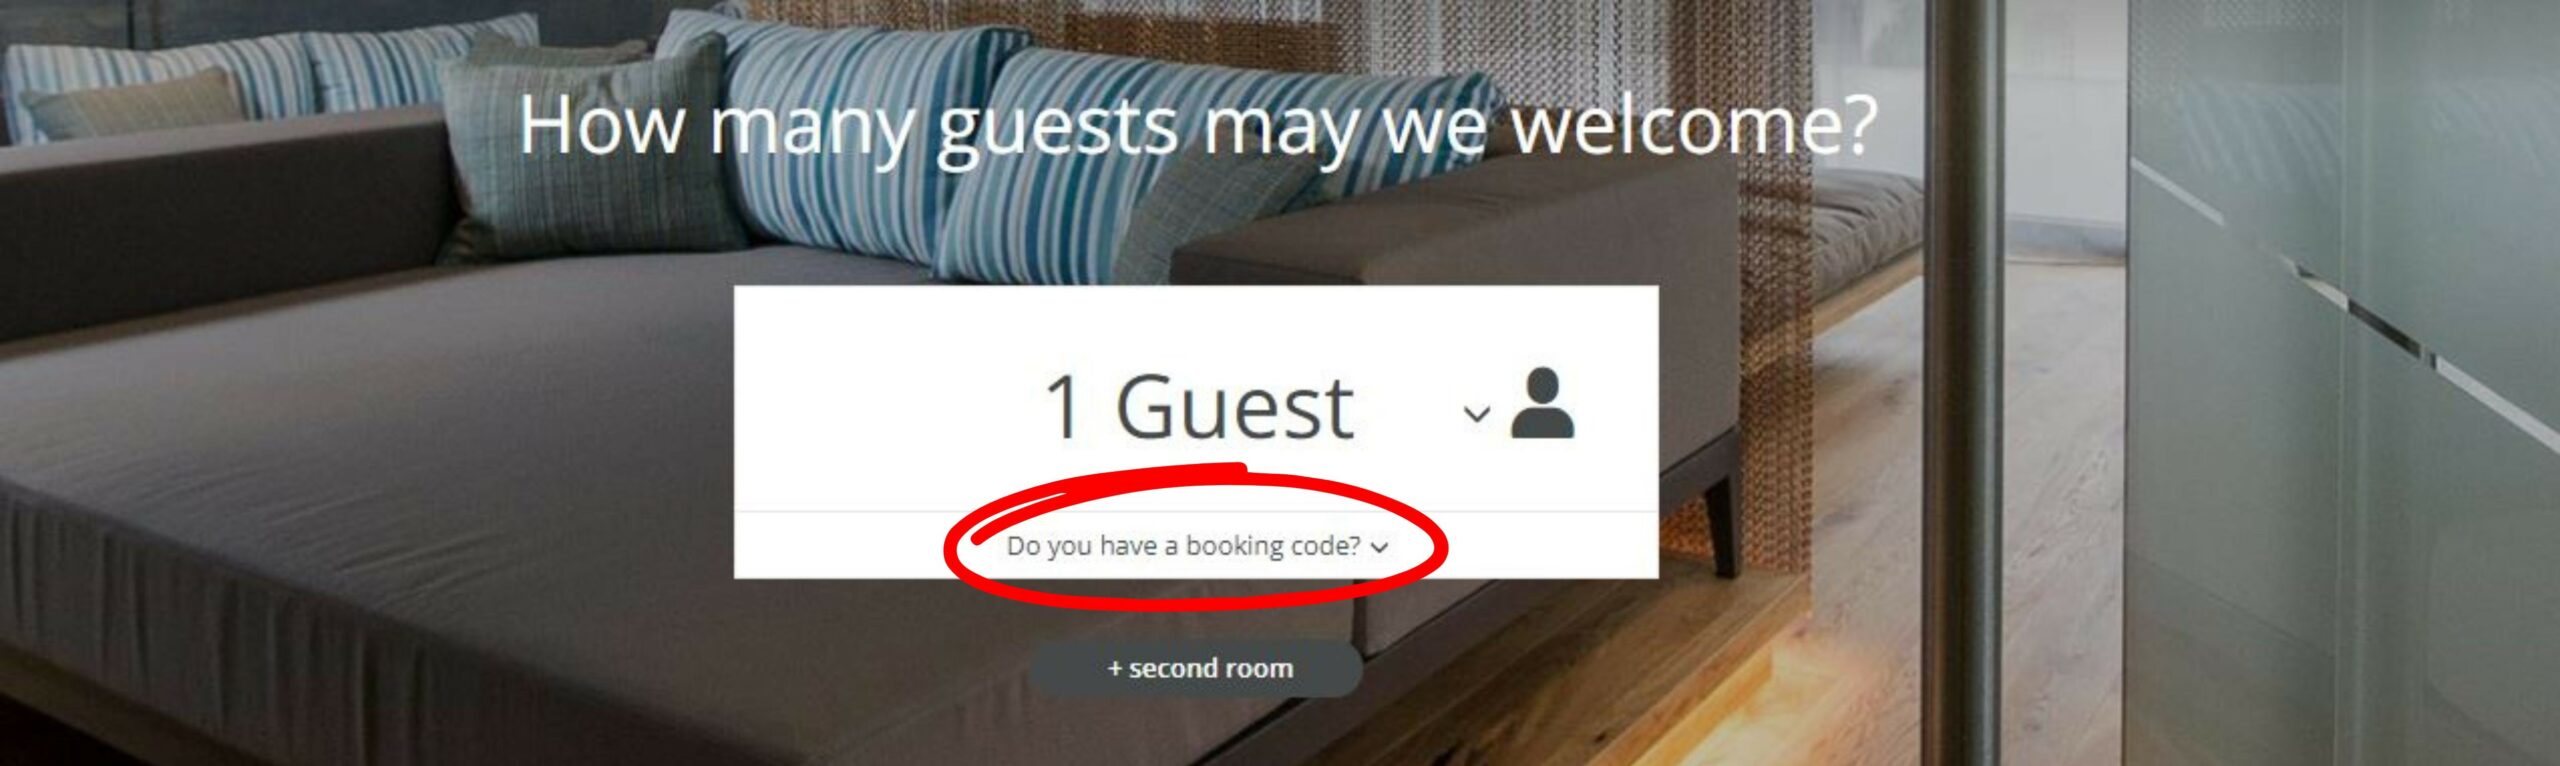2560x766 pixels.
Task: Click the number 1 in guest selector
Action: click(x=1063, y=407)
